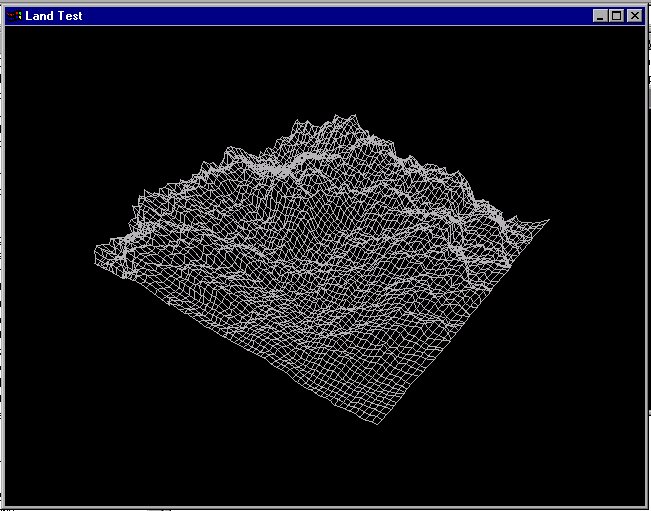Click the "Land Test" title text

click(x=54, y=16)
